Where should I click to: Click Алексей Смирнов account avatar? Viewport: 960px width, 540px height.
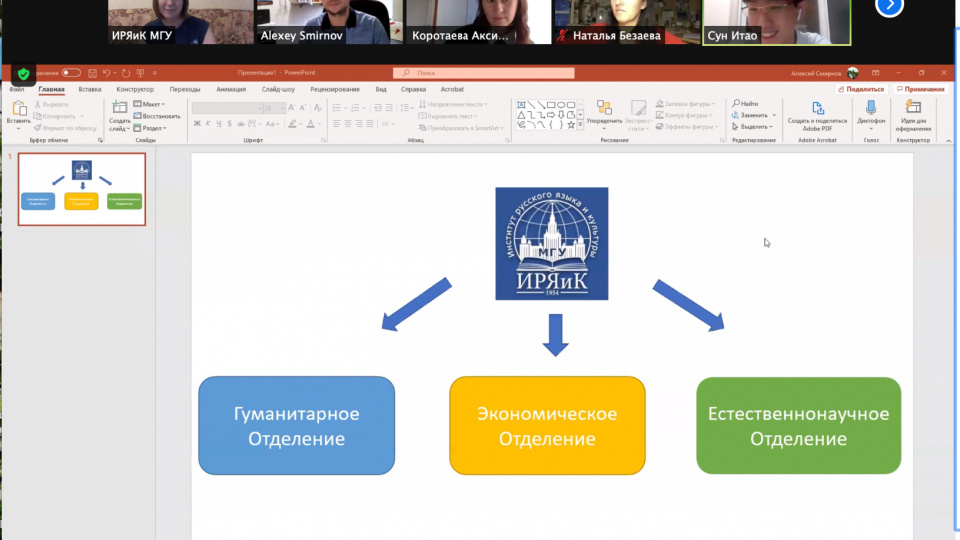click(x=852, y=73)
